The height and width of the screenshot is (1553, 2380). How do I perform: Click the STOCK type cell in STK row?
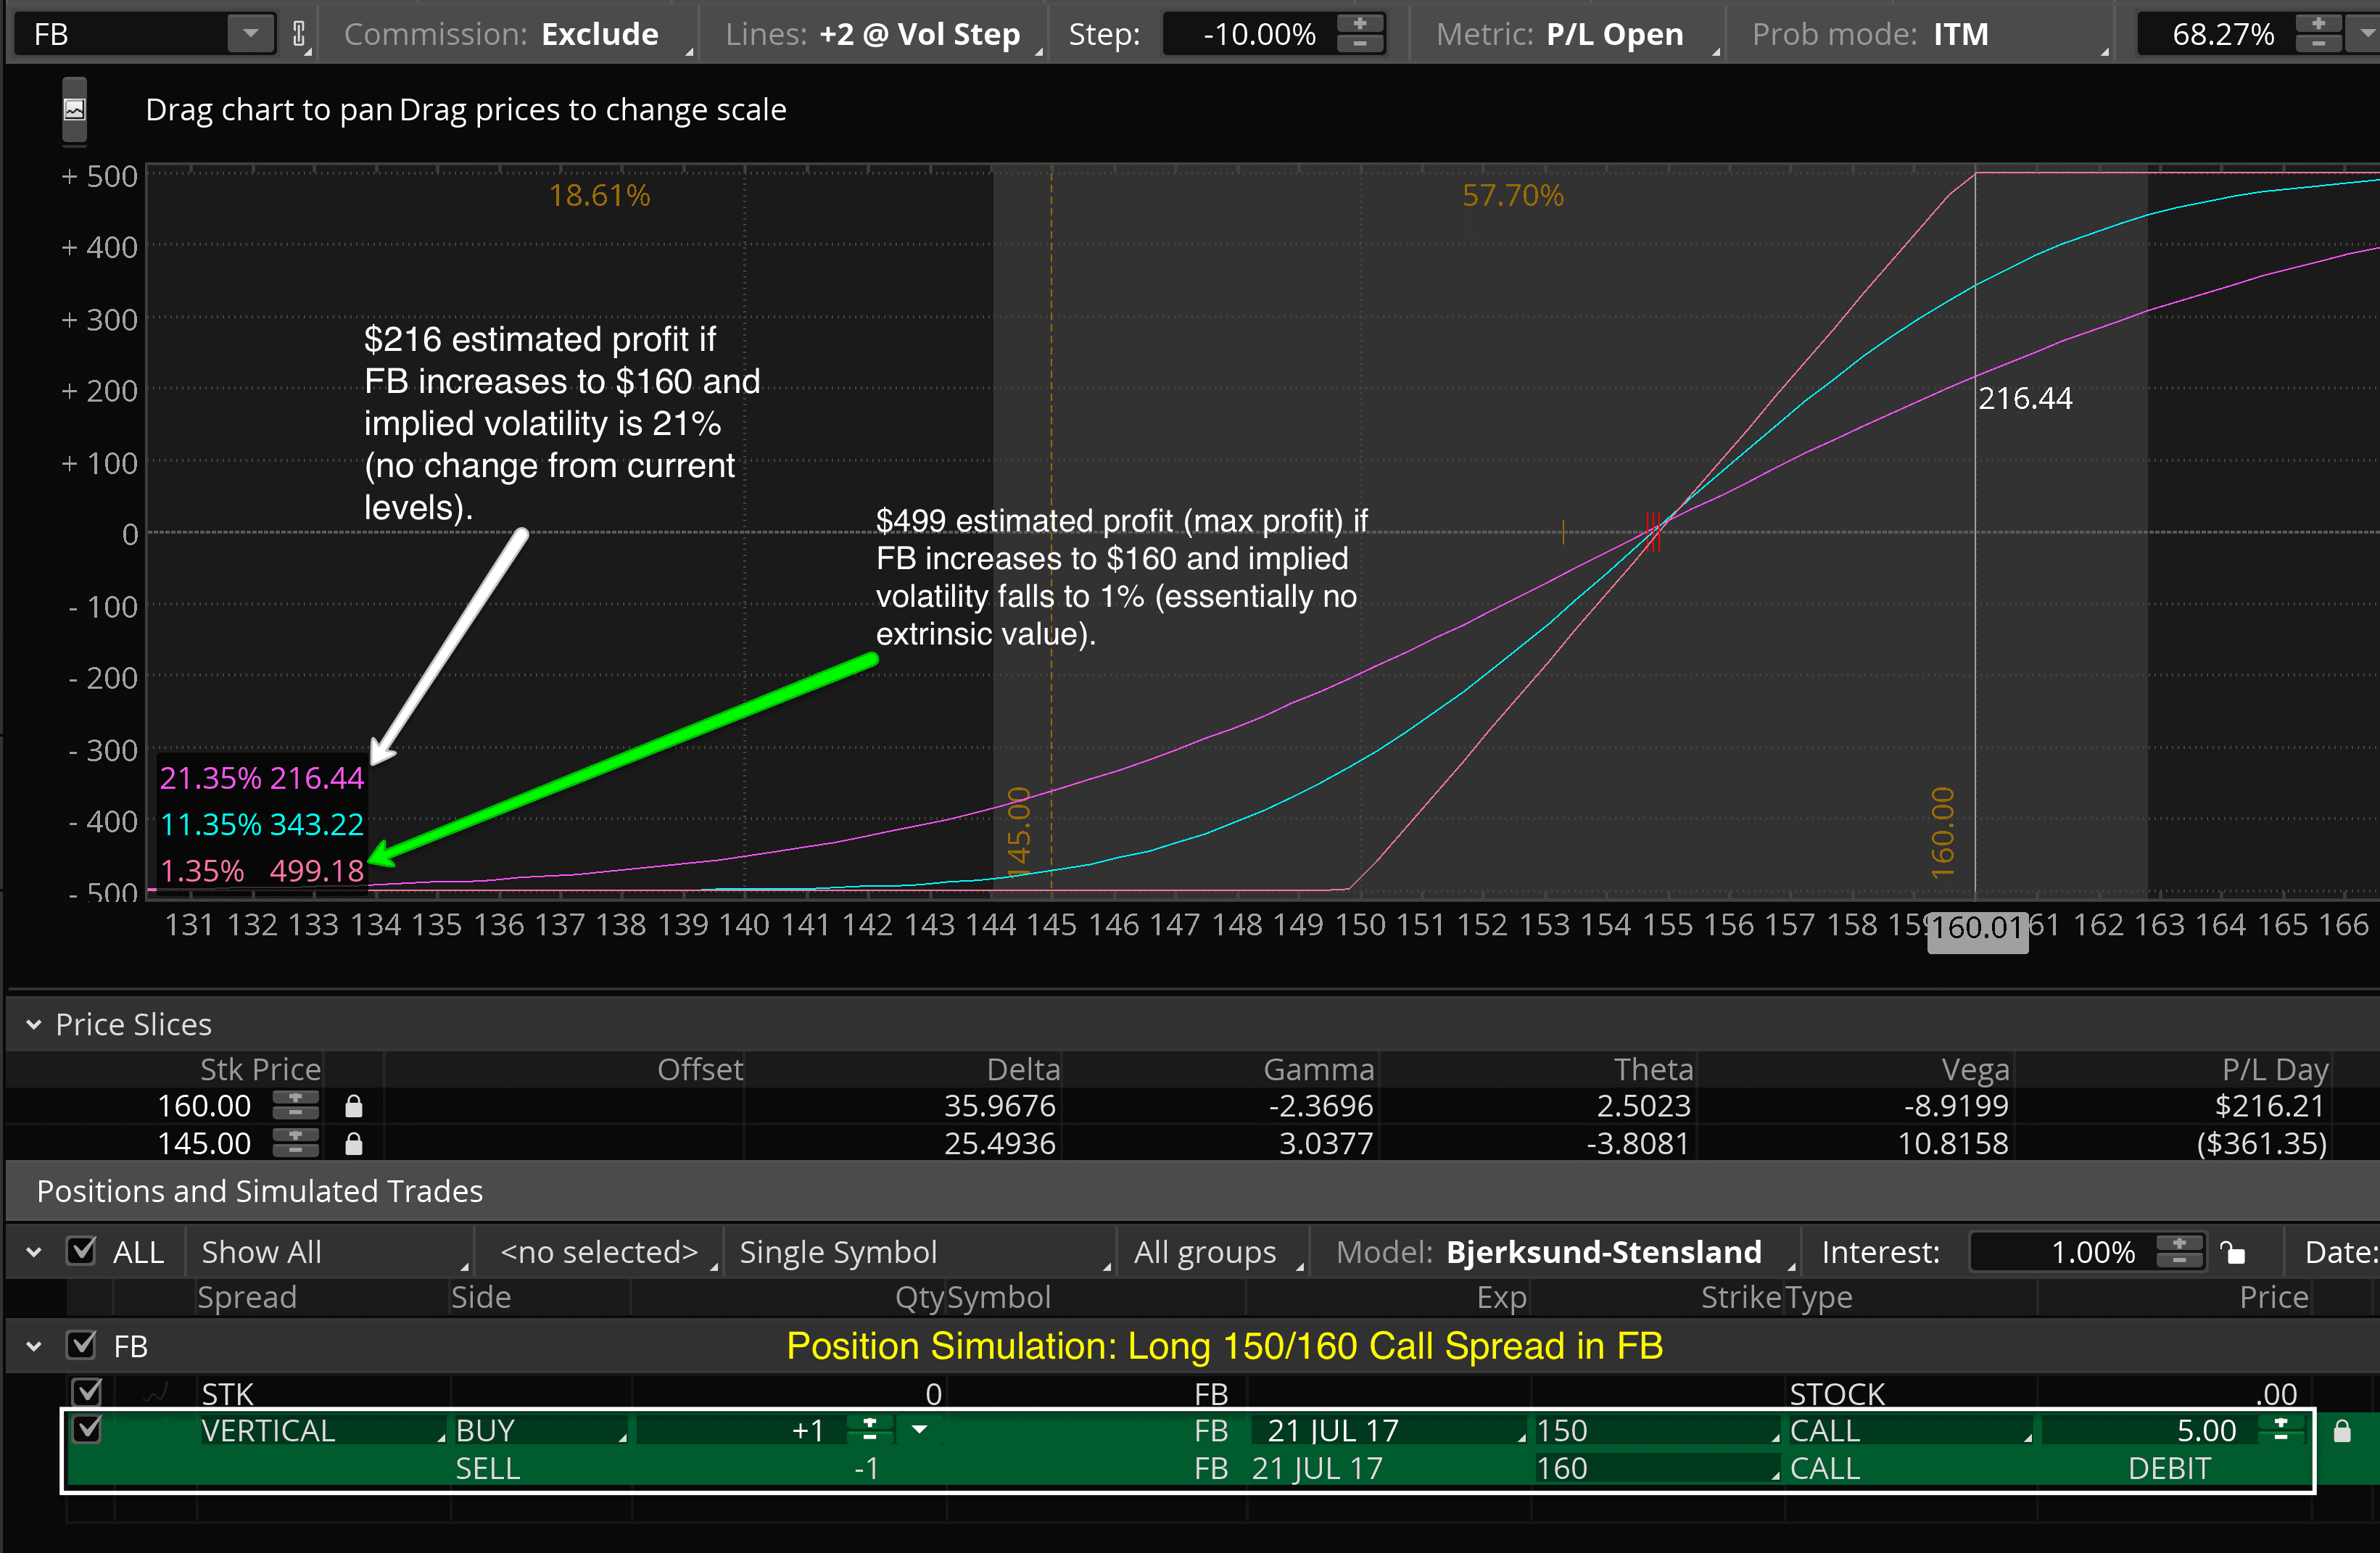pos(1837,1393)
